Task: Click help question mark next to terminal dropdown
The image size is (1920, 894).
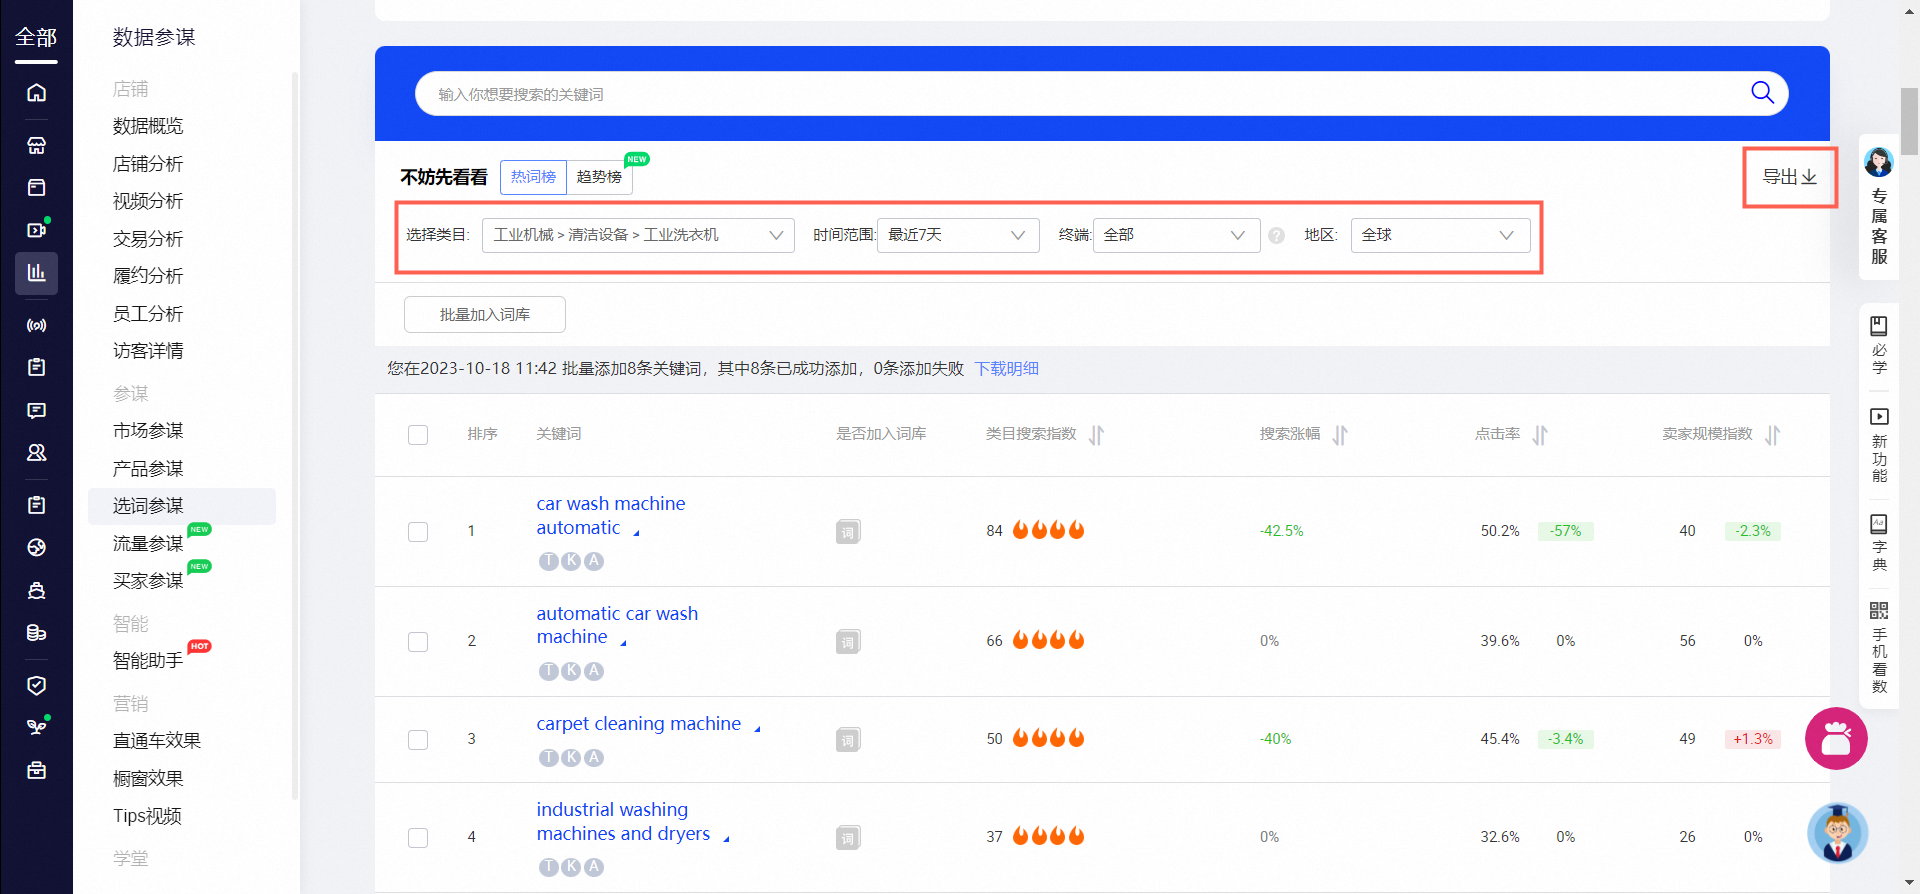Action: pyautogui.click(x=1276, y=236)
